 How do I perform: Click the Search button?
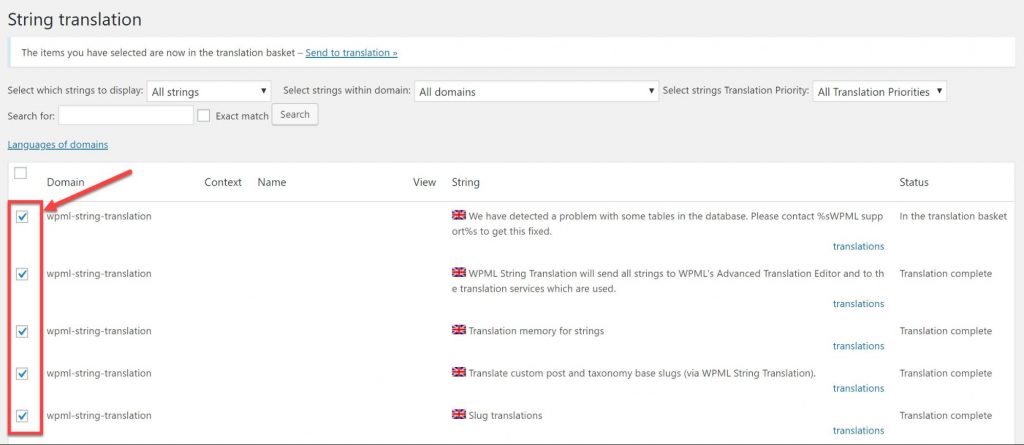click(x=295, y=114)
